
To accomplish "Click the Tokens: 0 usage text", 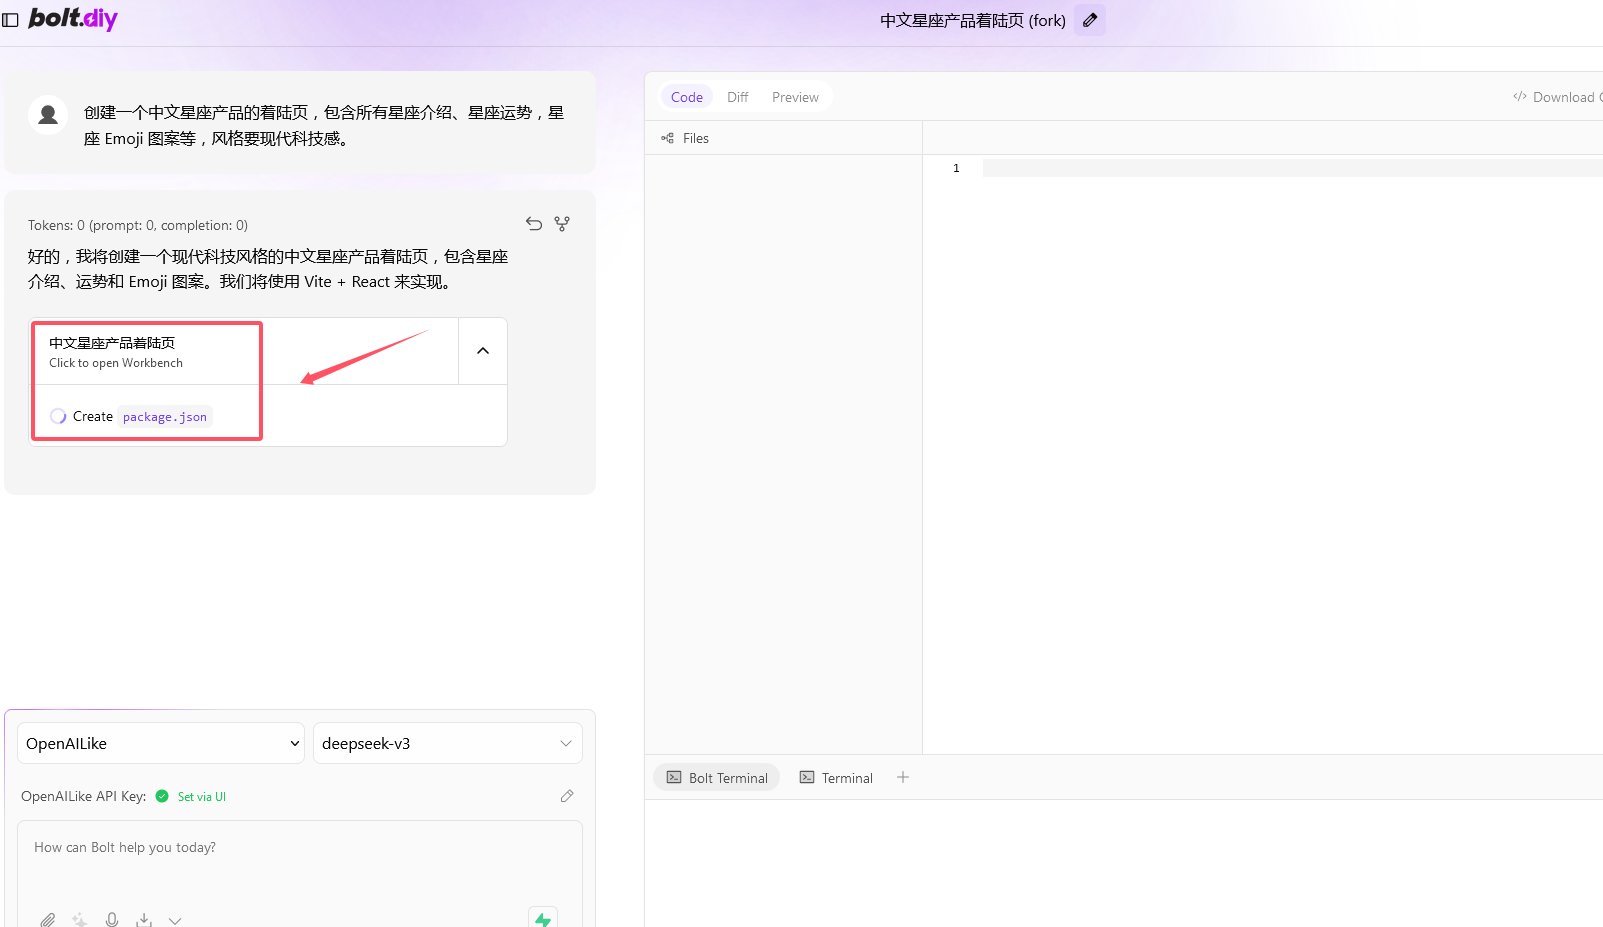I will [138, 225].
